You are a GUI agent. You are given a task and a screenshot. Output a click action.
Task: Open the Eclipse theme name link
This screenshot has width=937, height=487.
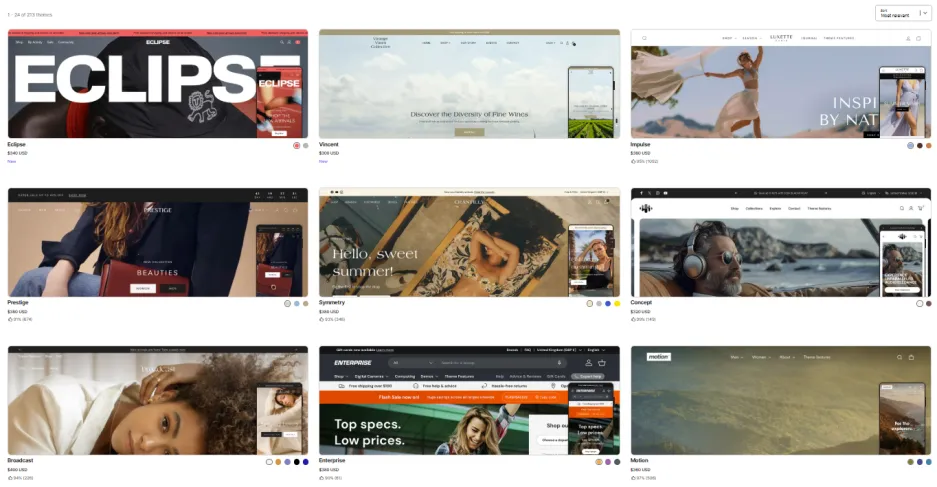click(x=19, y=144)
